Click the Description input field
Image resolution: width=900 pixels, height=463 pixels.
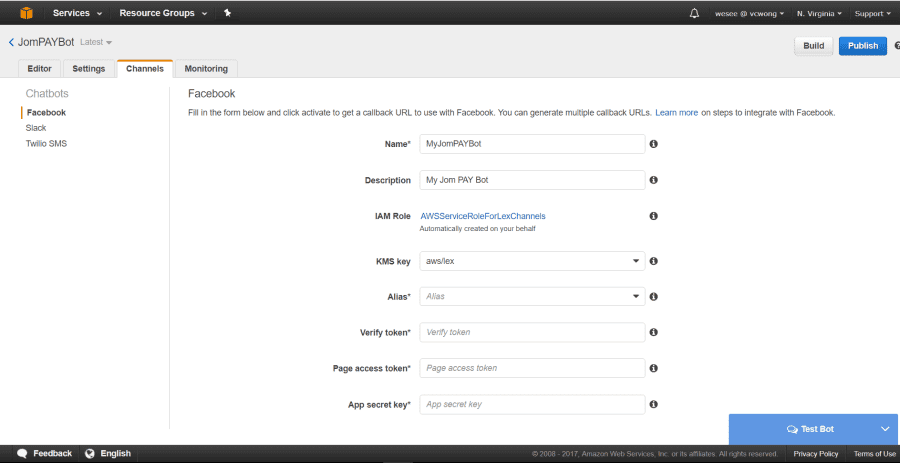click(x=532, y=180)
